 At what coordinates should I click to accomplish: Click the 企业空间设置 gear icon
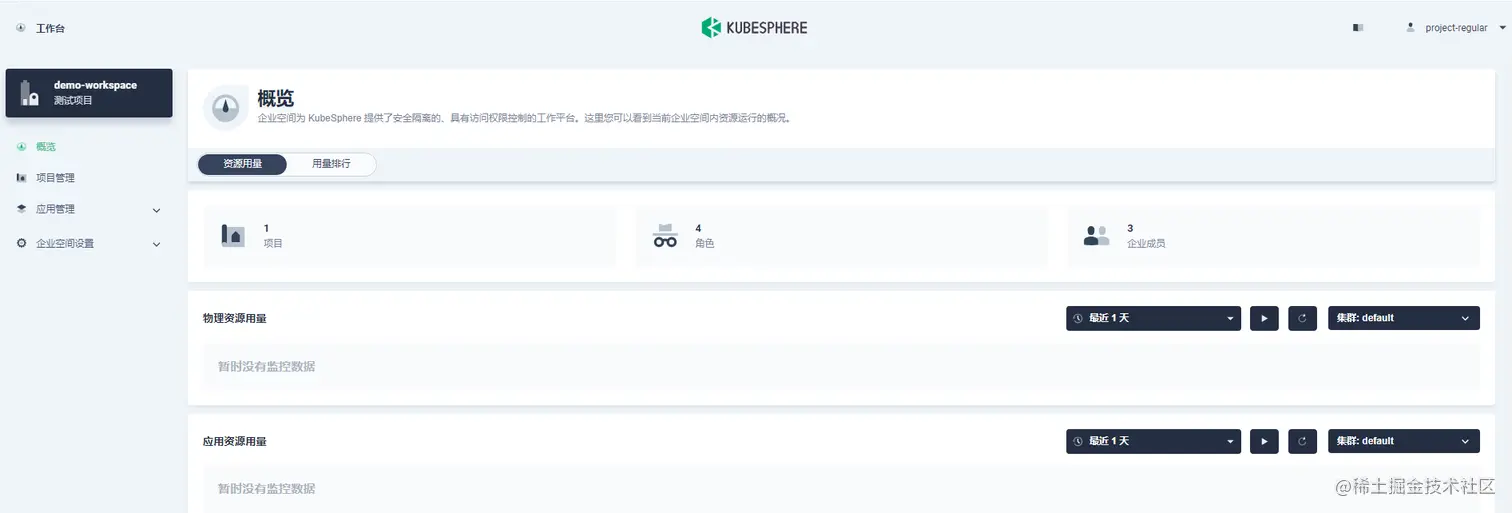pyautogui.click(x=22, y=243)
